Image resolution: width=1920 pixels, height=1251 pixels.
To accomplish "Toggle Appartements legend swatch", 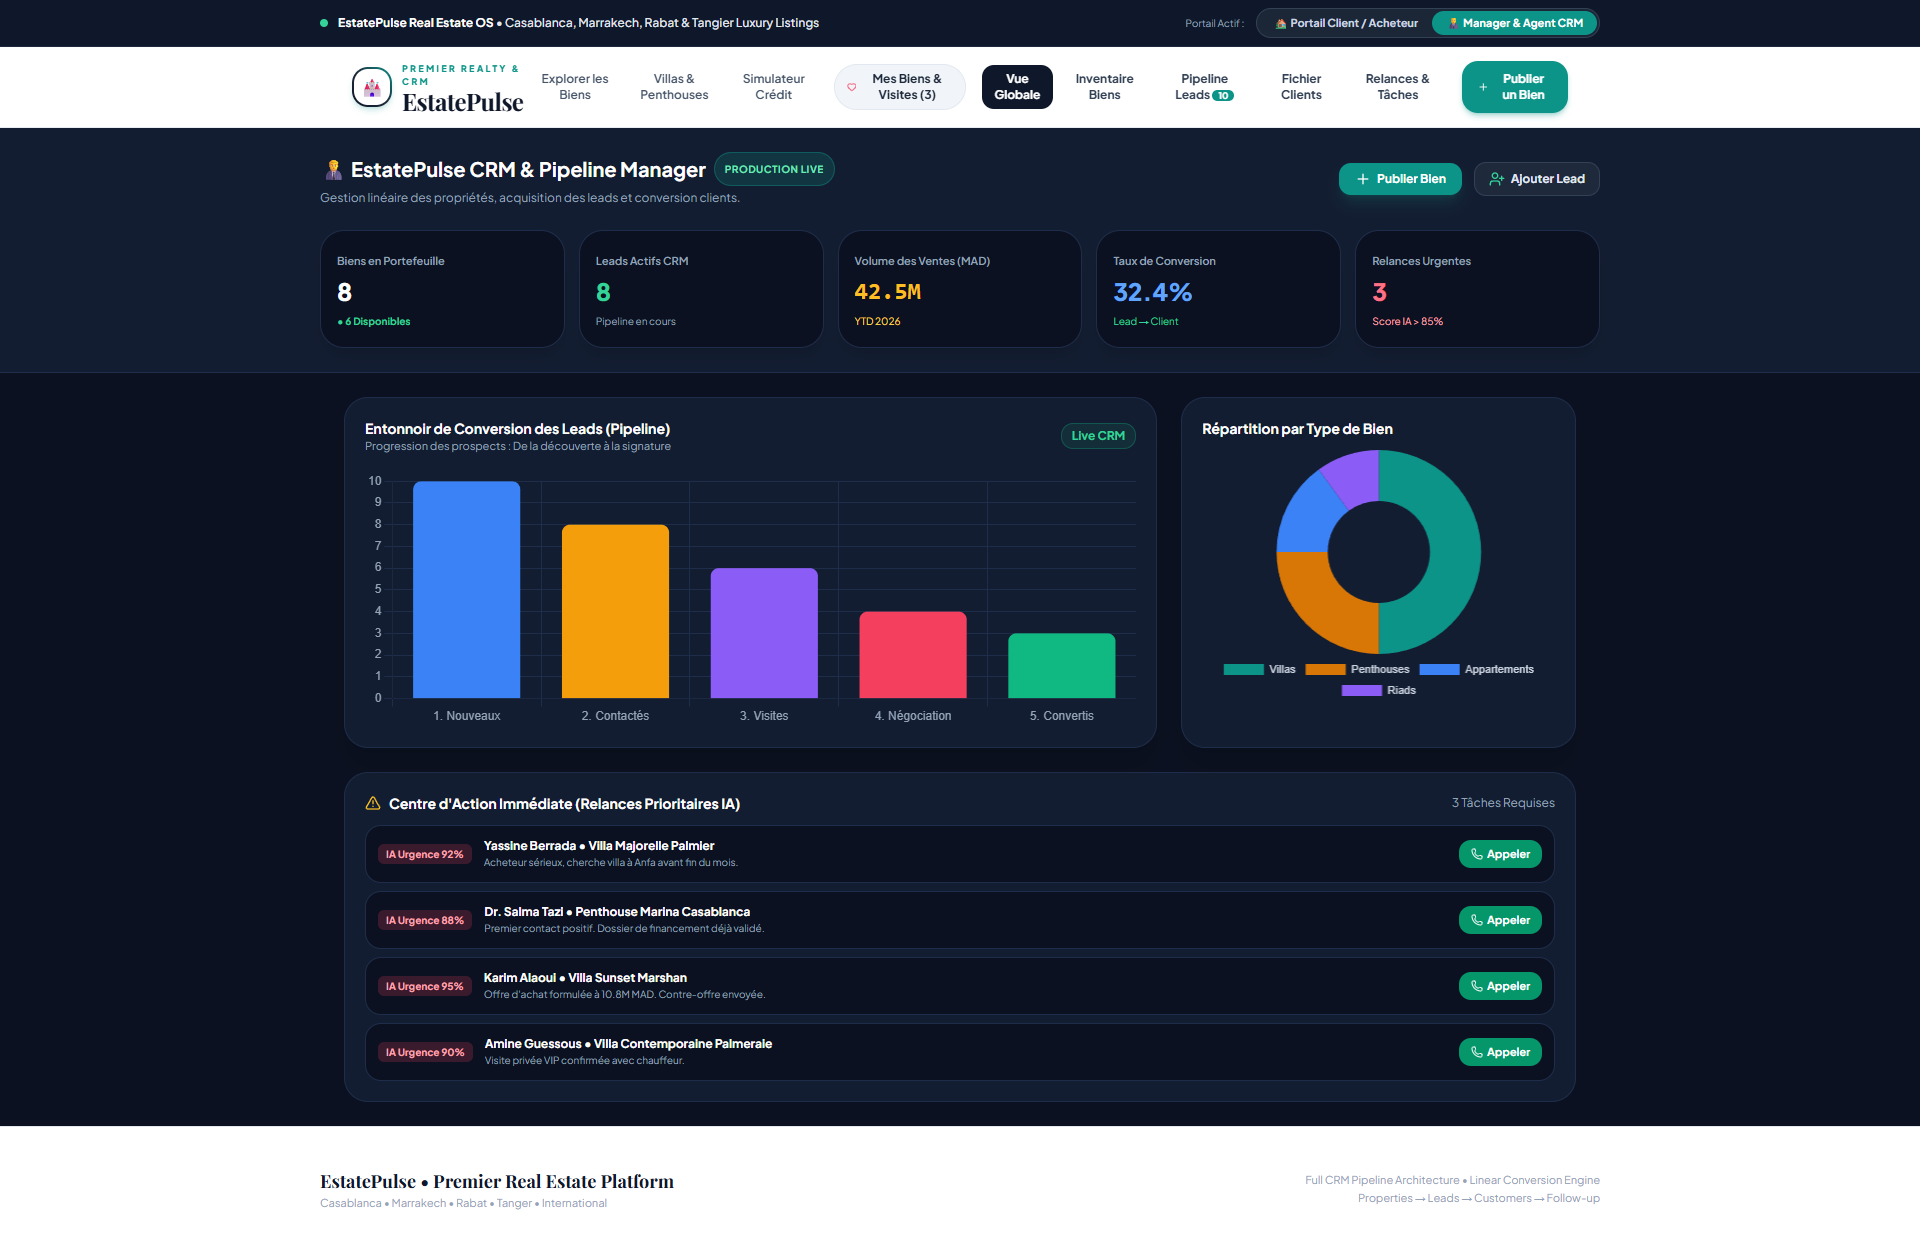I will pyautogui.click(x=1439, y=670).
